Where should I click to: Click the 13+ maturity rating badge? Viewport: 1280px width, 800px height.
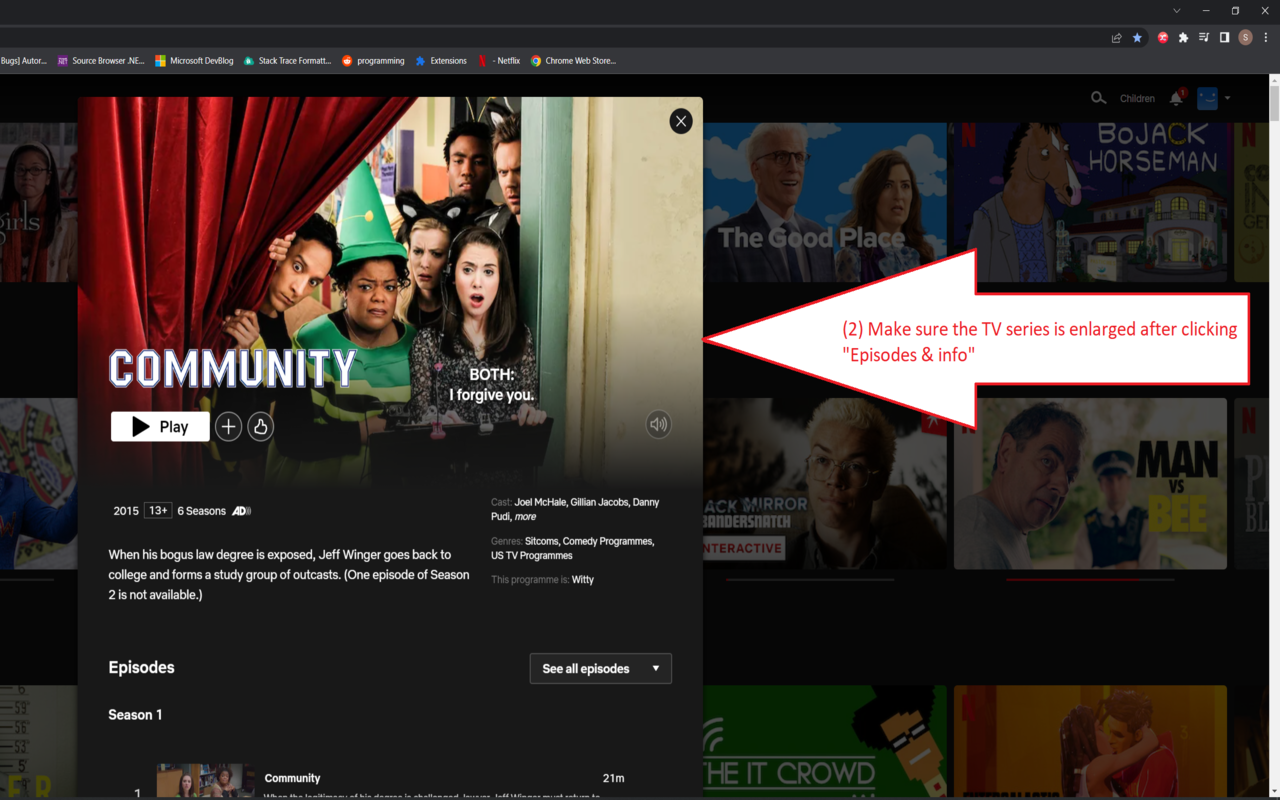[x=158, y=511]
